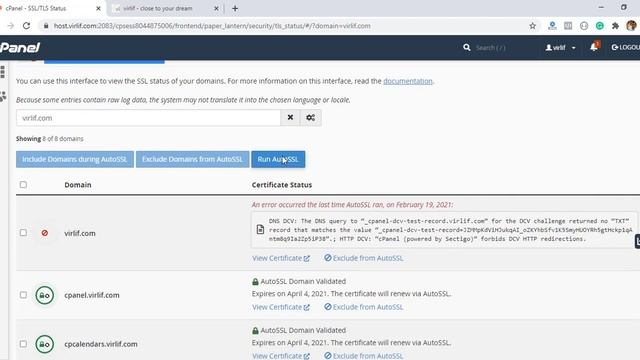The width and height of the screenshot is (640, 360).
Task: Open the notifications bell icon
Action: click(594, 47)
